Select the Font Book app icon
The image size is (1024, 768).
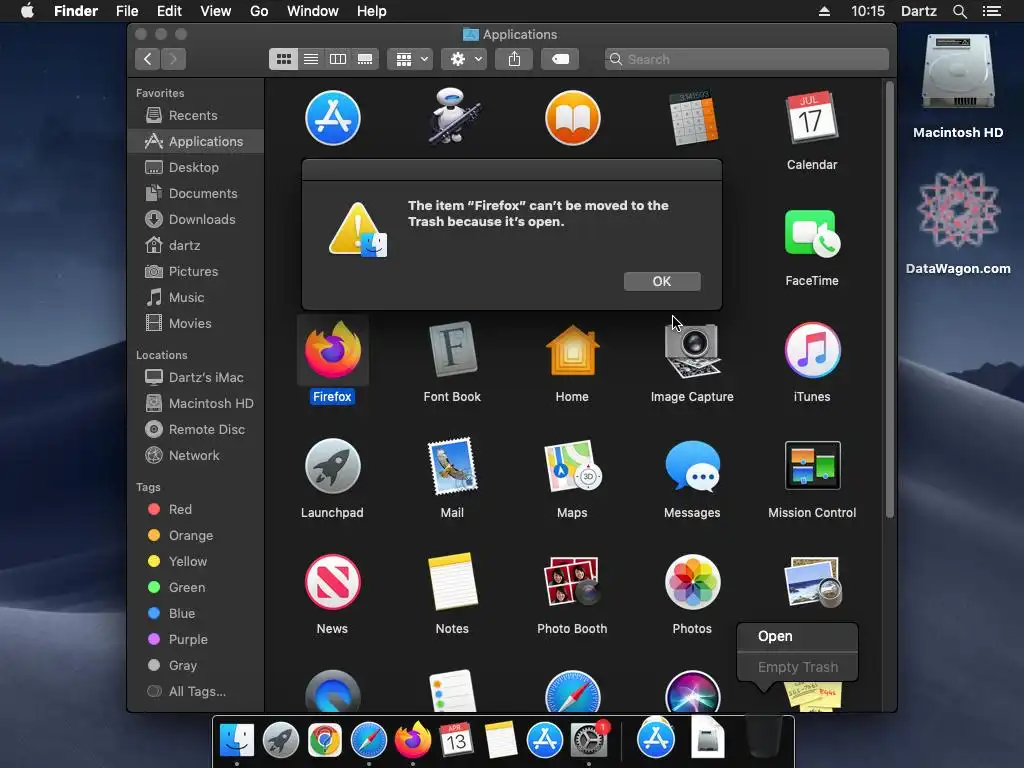452,350
